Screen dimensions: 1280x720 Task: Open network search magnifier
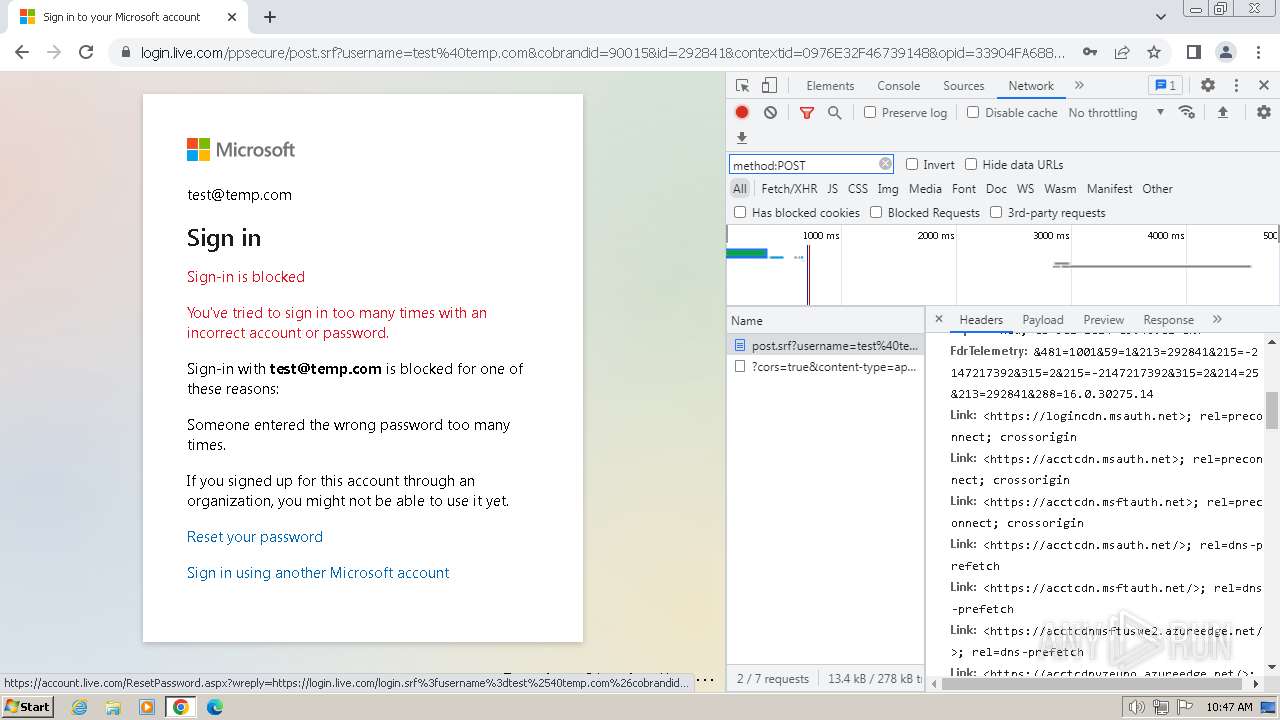coord(834,113)
